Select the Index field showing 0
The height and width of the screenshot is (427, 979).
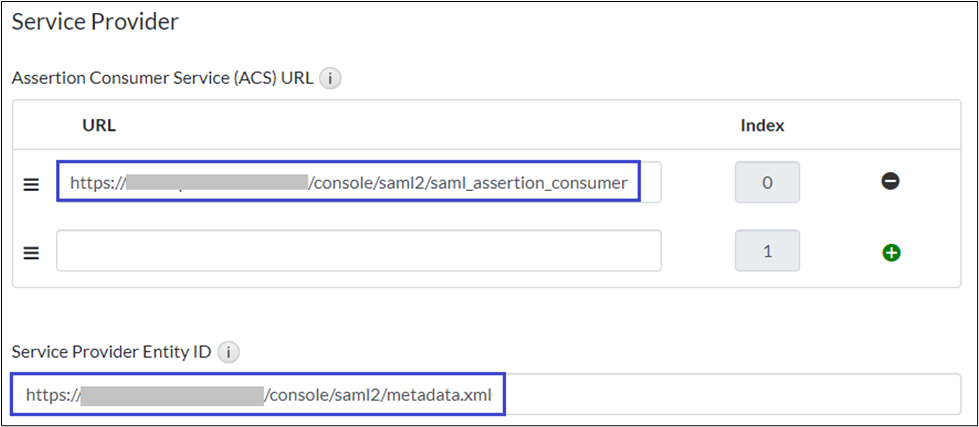pyautogui.click(x=767, y=183)
